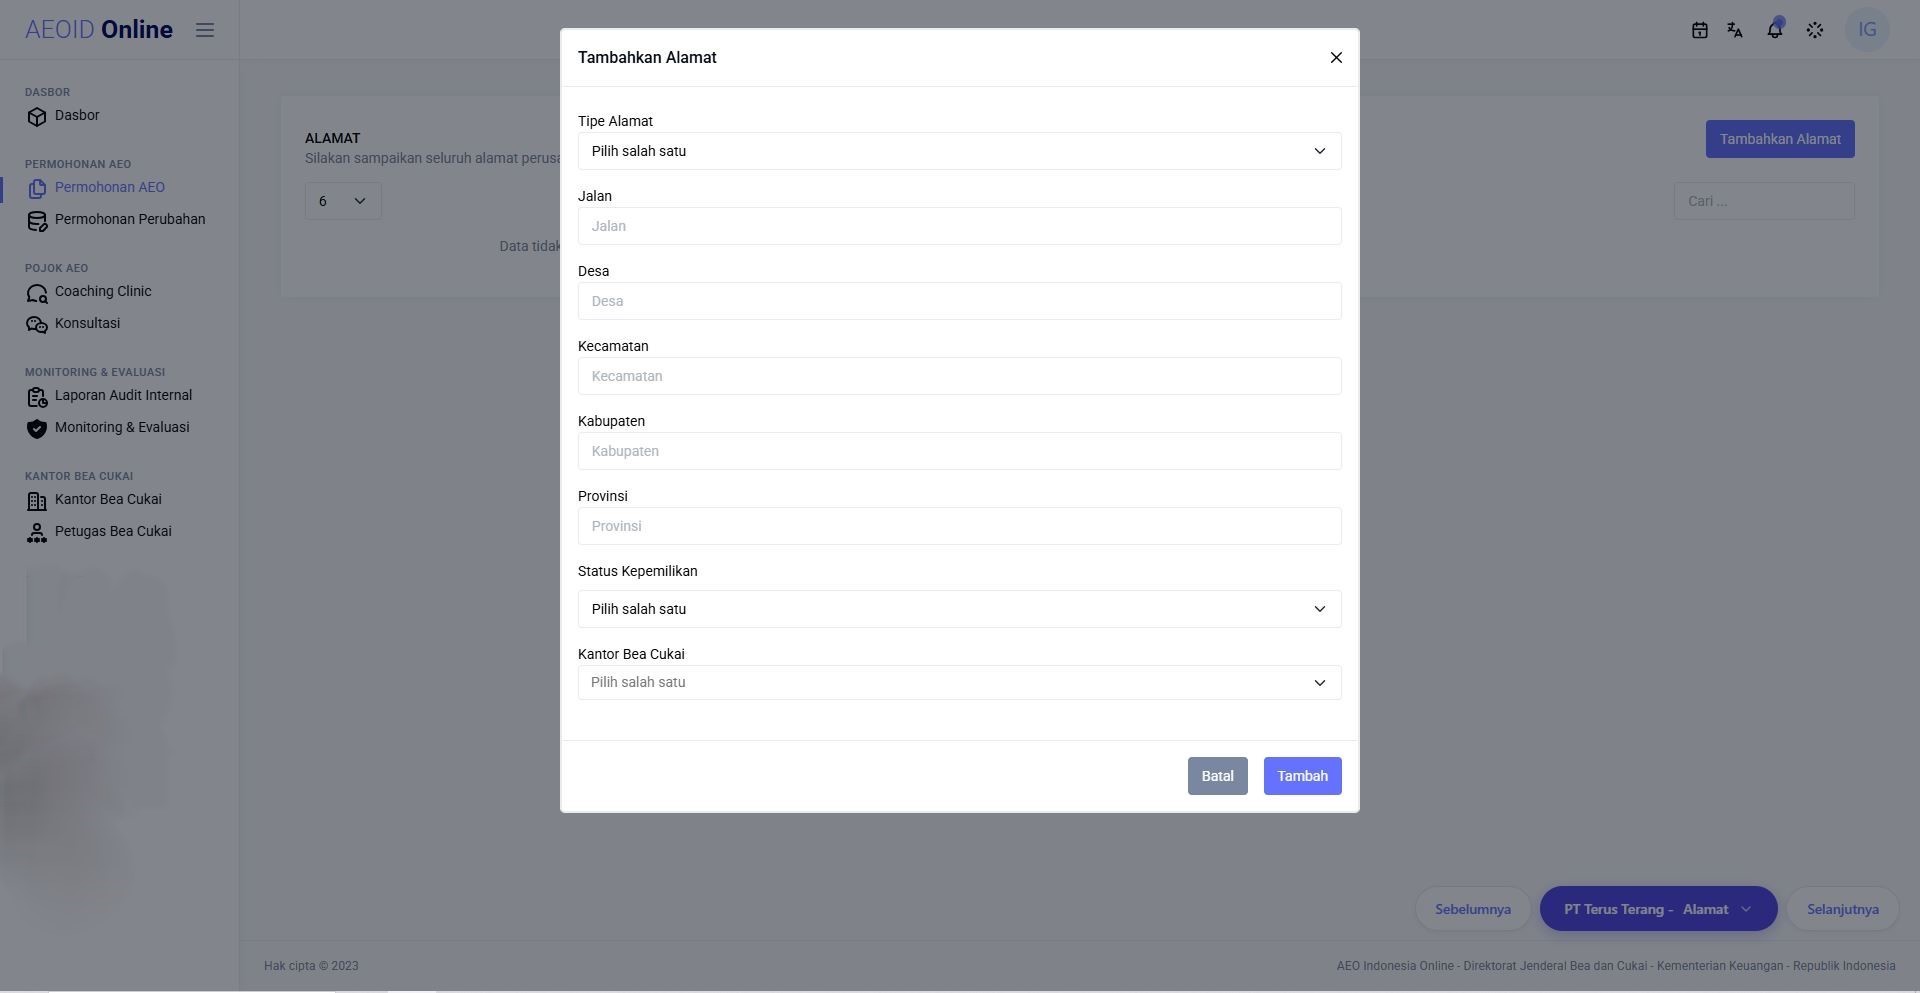Open the page size dropdown showing 6
Screen dimensions: 1920x993
pos(343,201)
